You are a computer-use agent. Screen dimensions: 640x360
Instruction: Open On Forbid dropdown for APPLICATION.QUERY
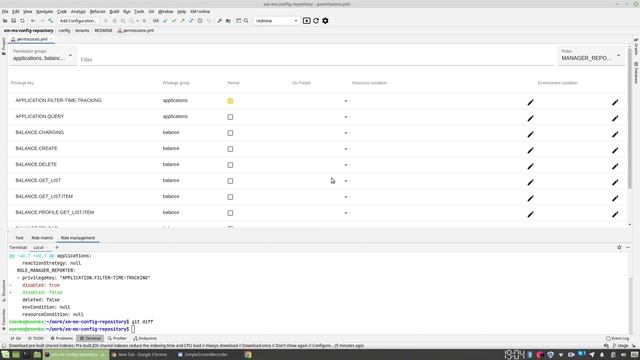coord(346,117)
